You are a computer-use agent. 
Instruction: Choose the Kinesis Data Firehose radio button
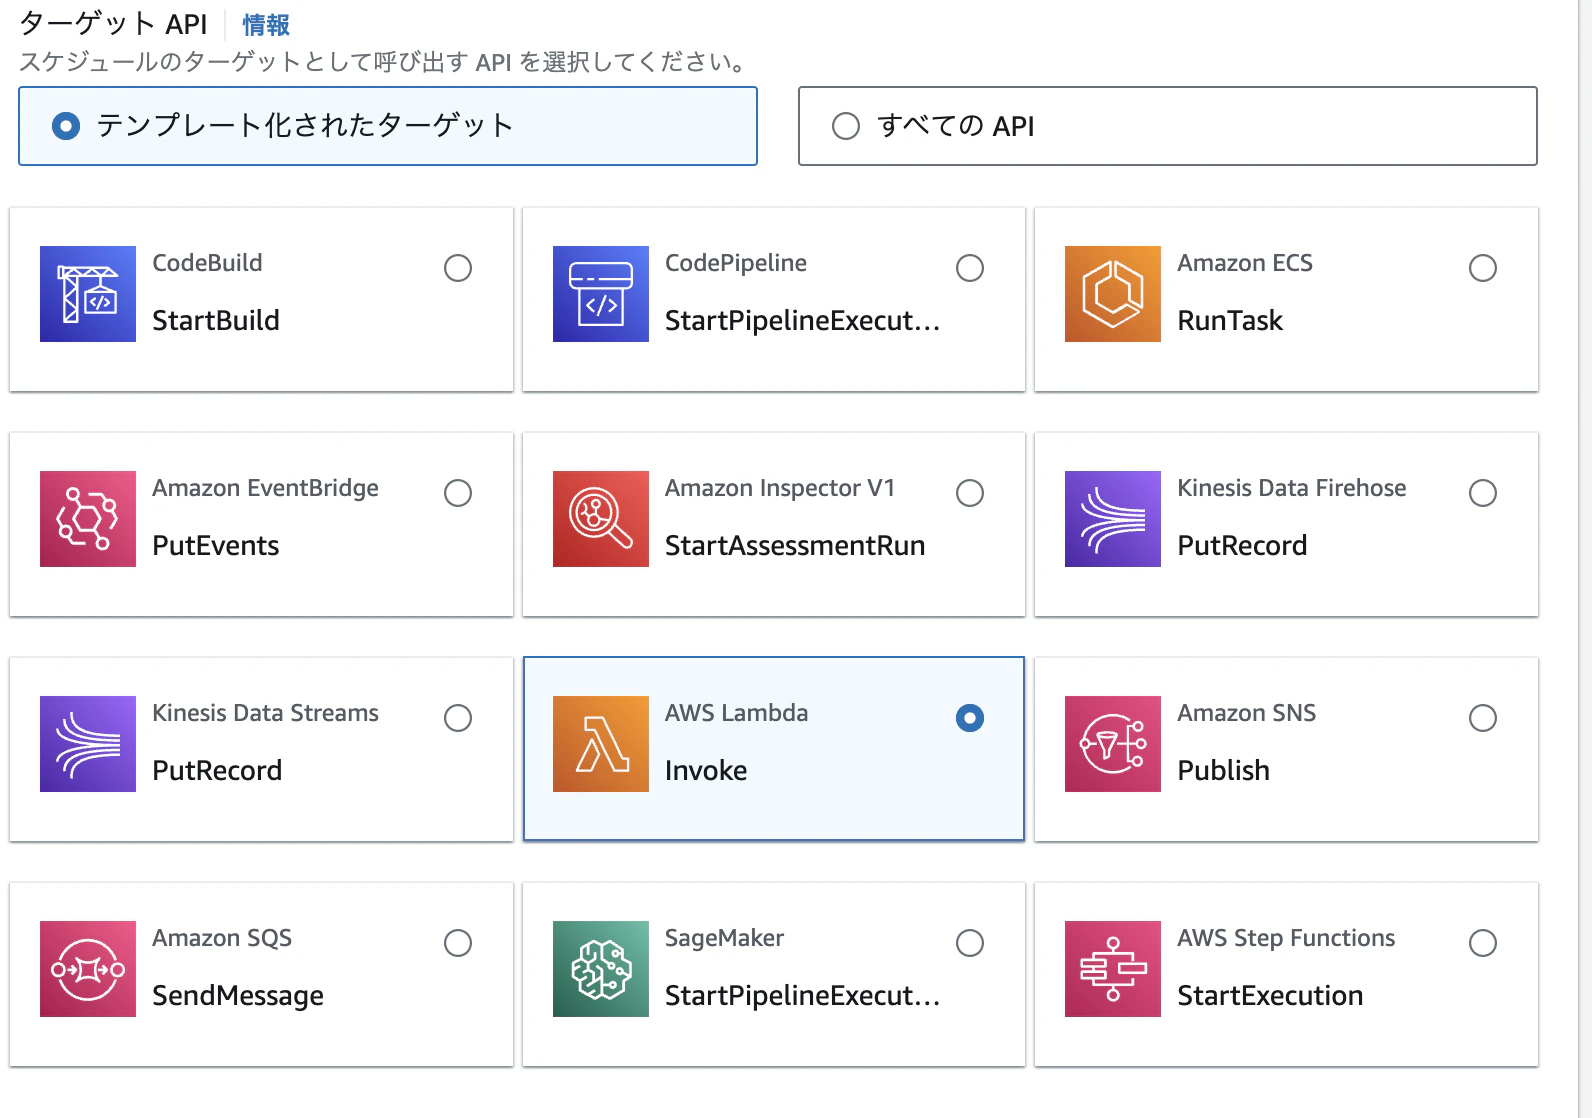click(x=1483, y=493)
